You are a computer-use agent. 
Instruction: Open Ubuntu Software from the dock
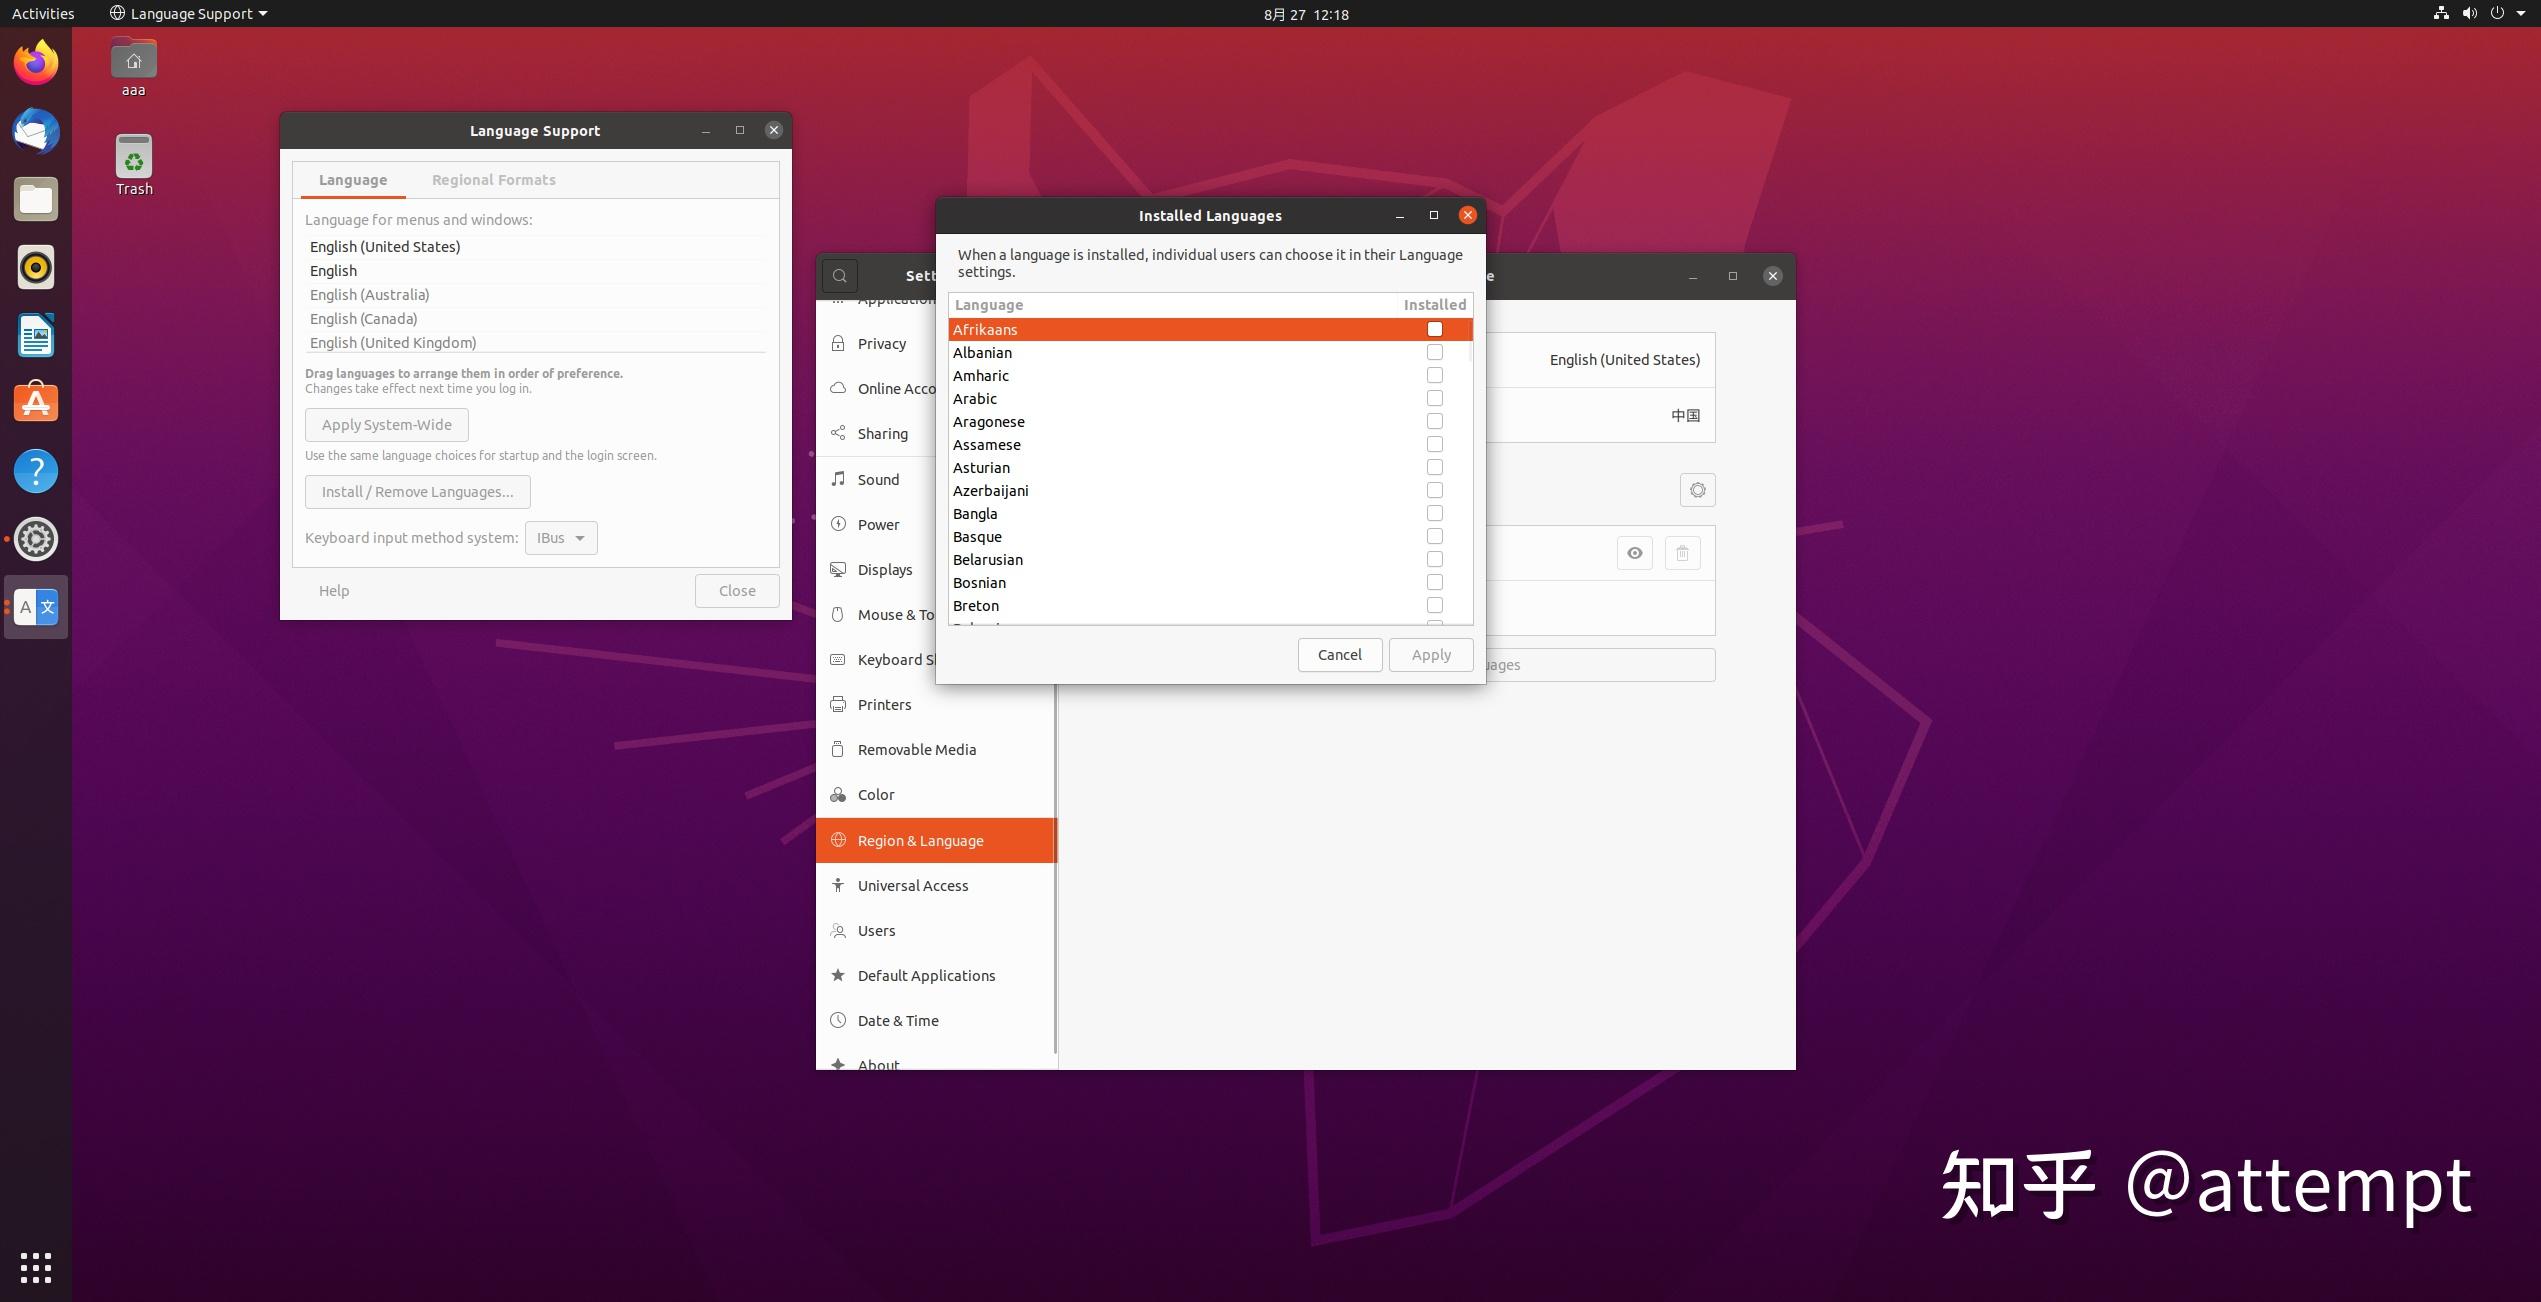point(36,403)
